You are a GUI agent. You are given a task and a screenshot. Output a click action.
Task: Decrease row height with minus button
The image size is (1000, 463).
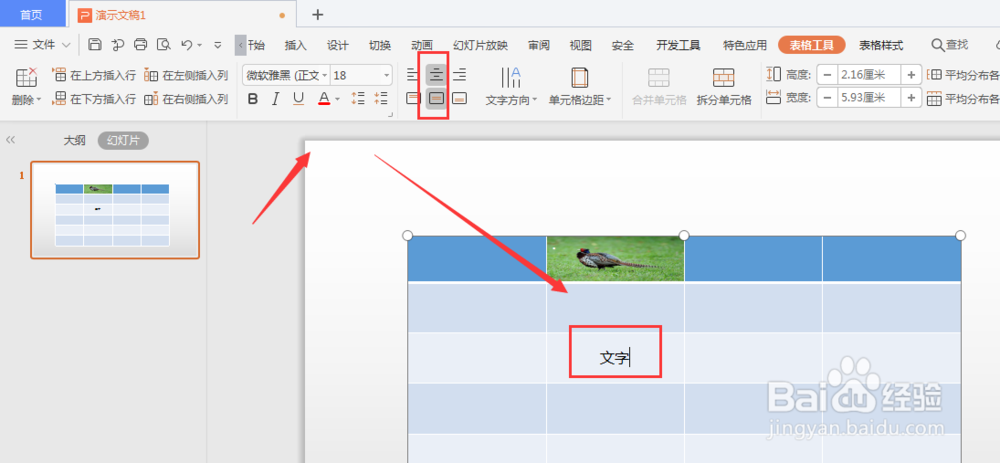827,75
